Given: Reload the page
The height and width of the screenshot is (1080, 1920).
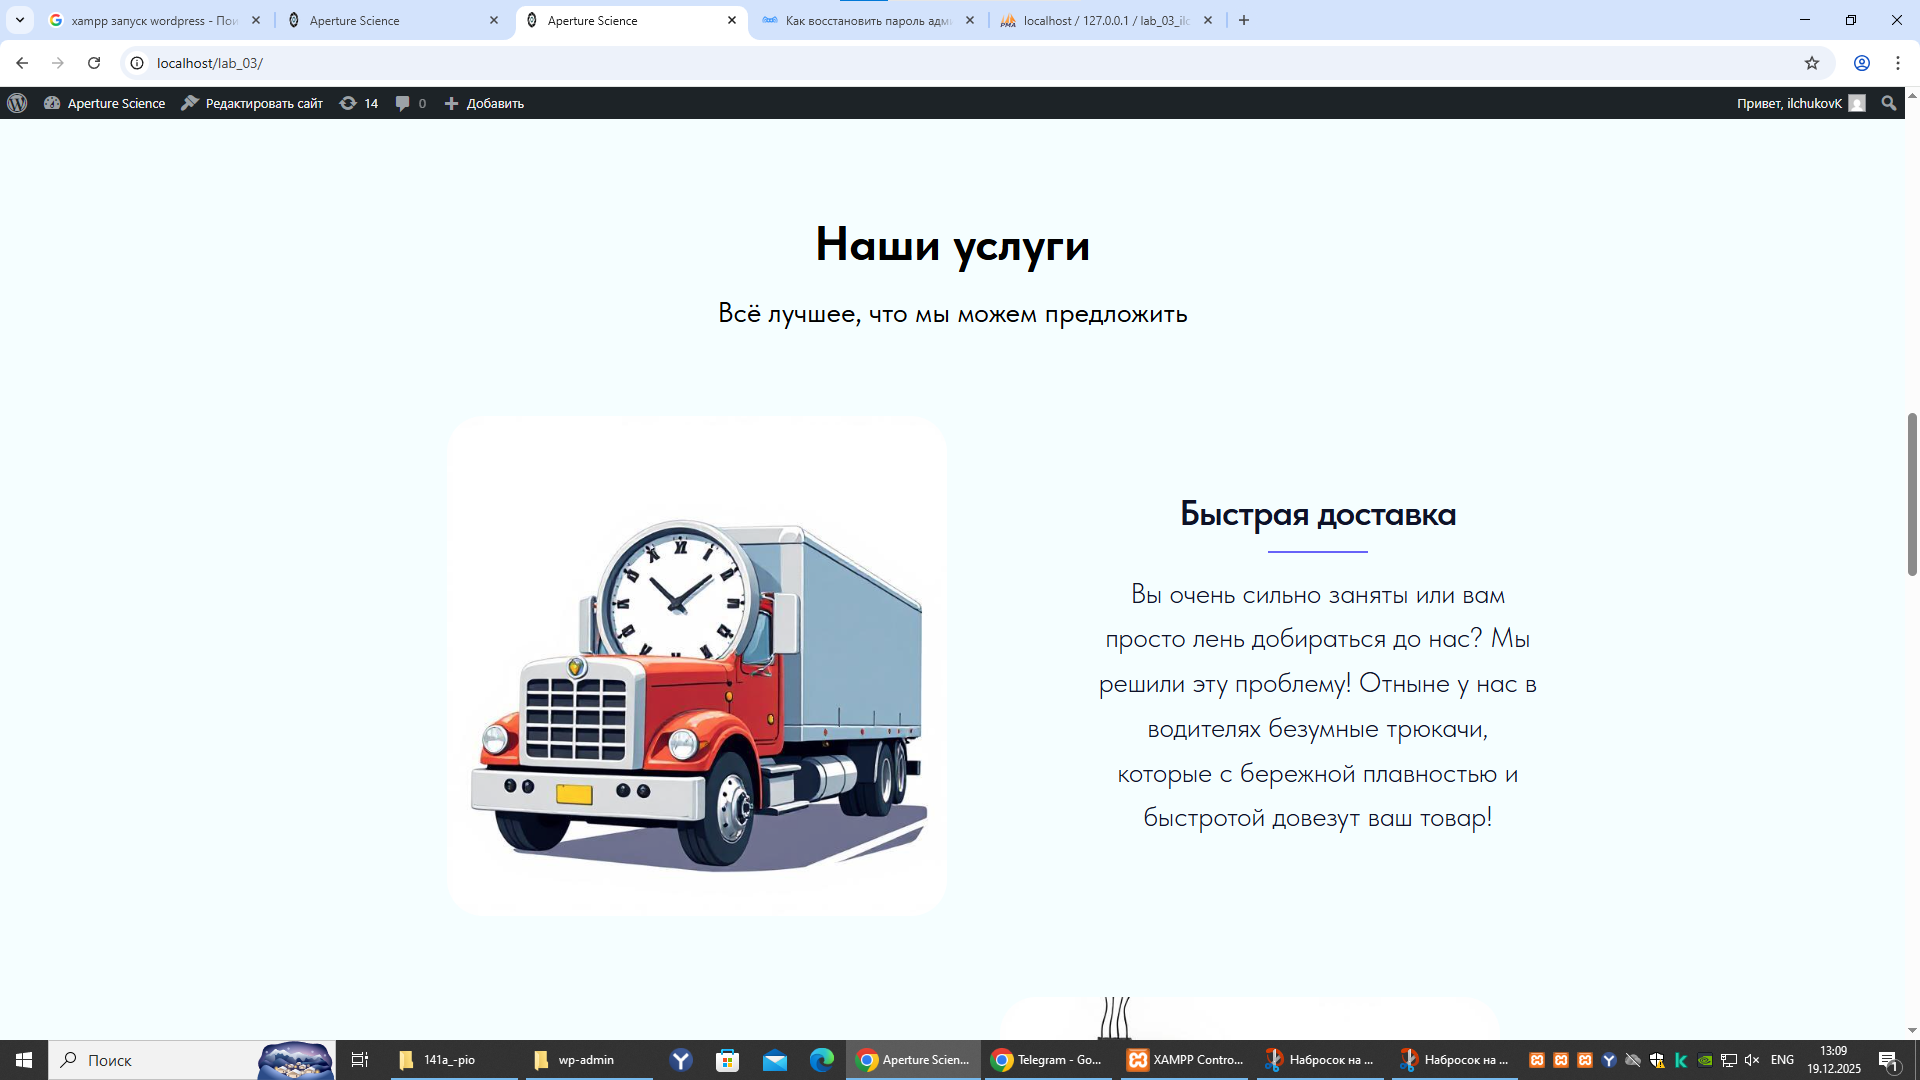Looking at the screenshot, I should pyautogui.click(x=94, y=63).
